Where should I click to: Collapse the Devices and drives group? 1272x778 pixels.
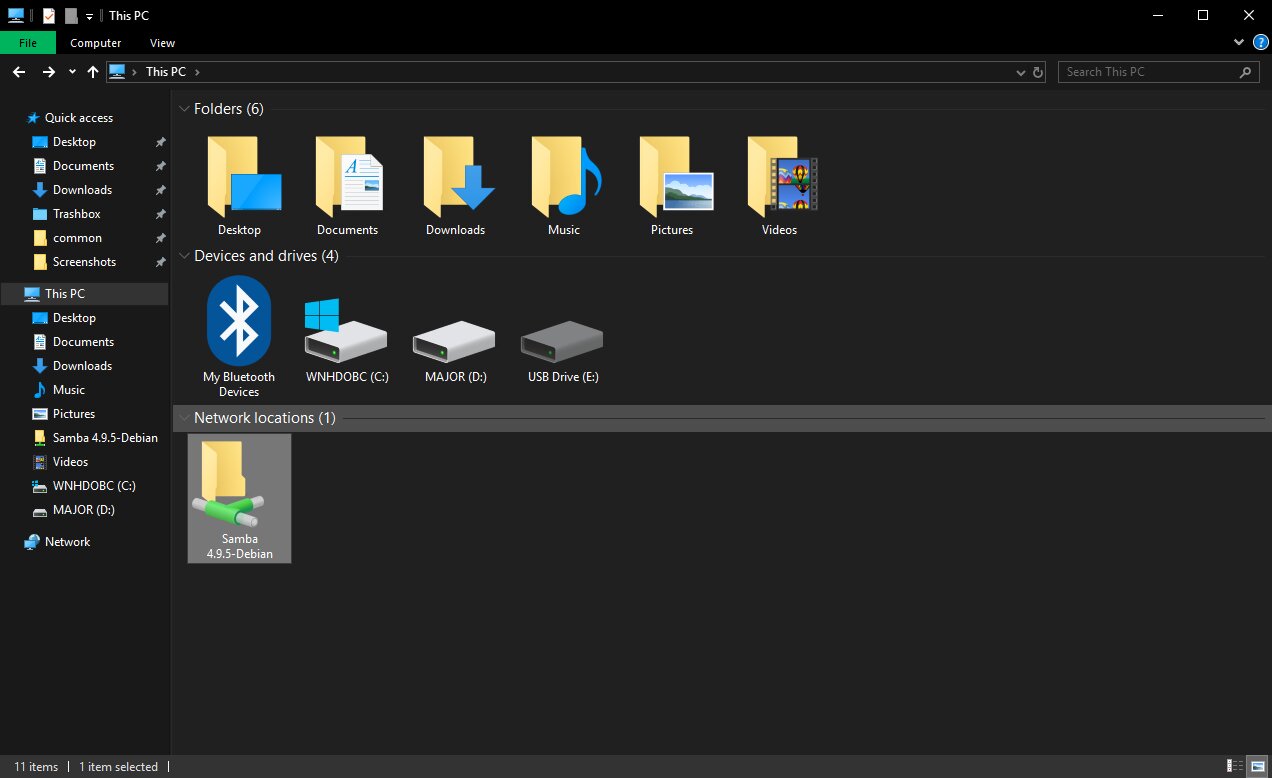(x=184, y=256)
